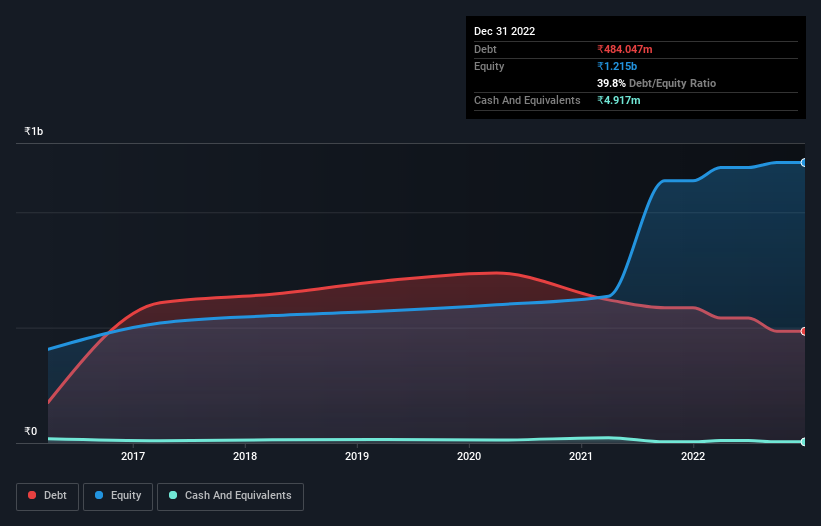The height and width of the screenshot is (526, 821).
Task: Click the Debt end-point marker on the red line
Action: [804, 331]
